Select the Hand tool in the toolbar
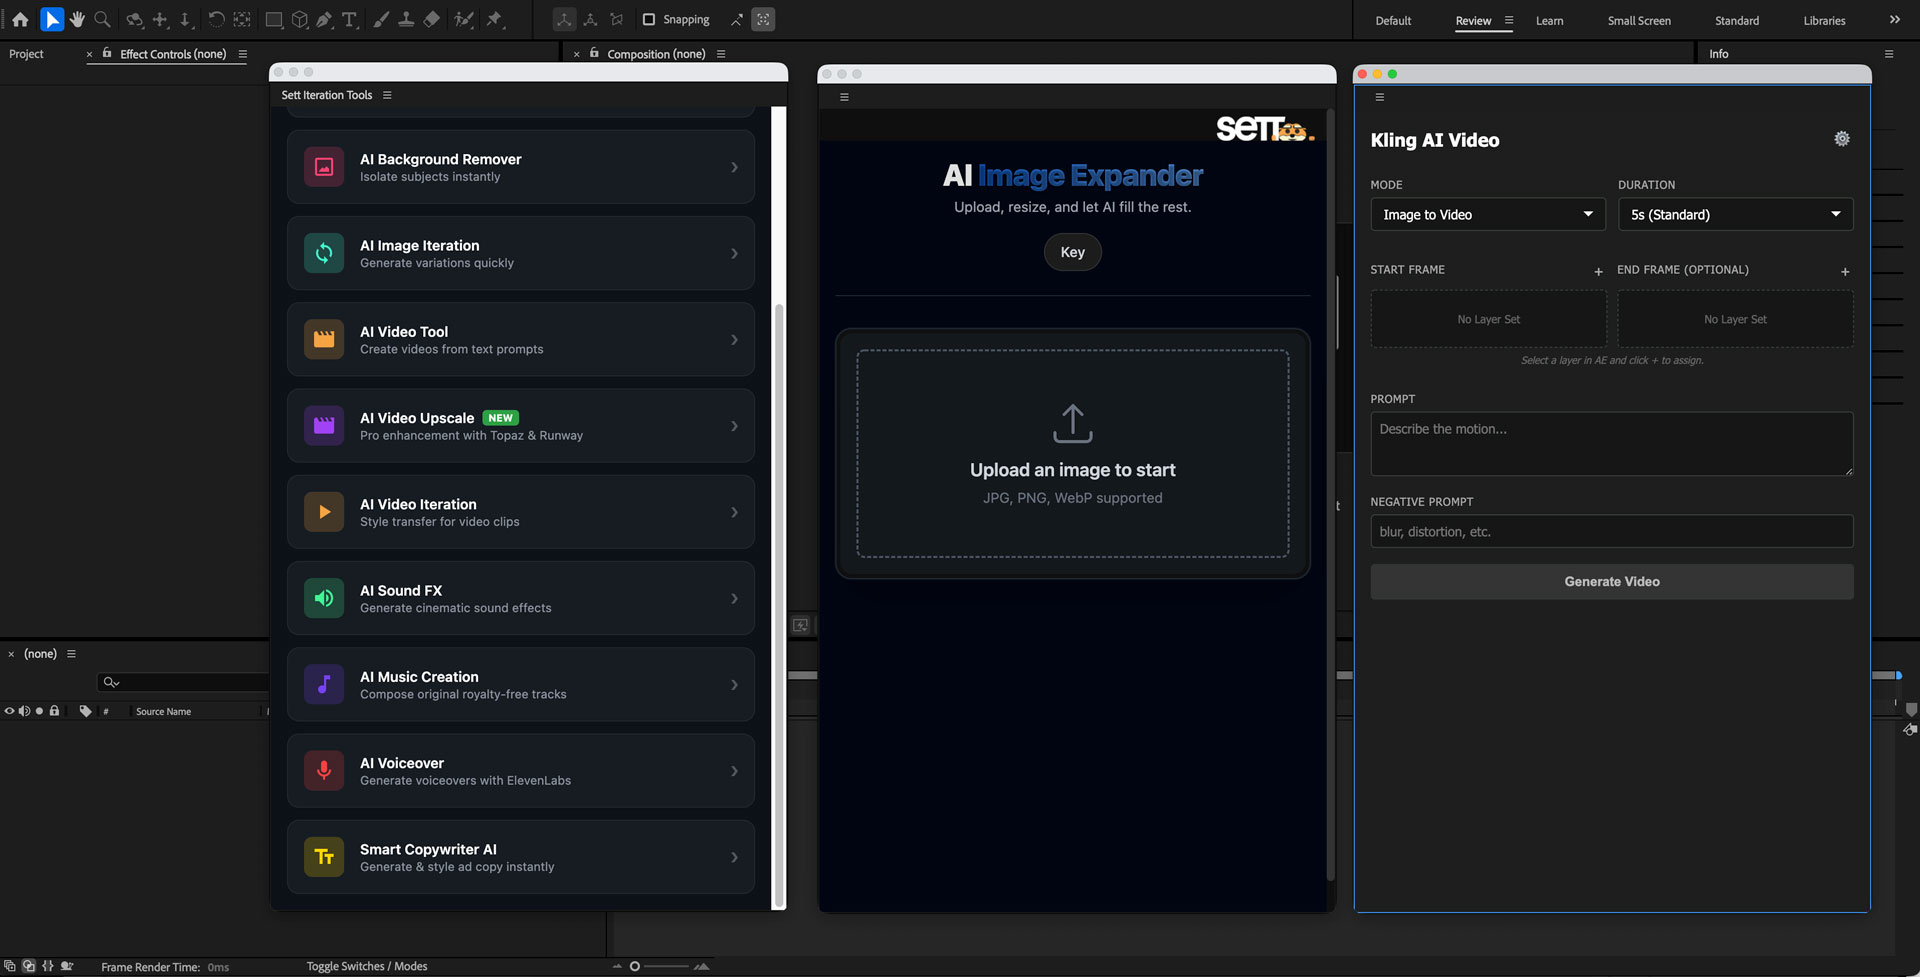 77,19
